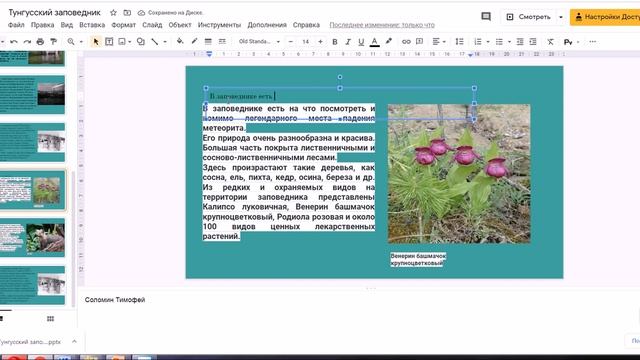Open the downloaded Тунгусский запо...pptx file

31,342
